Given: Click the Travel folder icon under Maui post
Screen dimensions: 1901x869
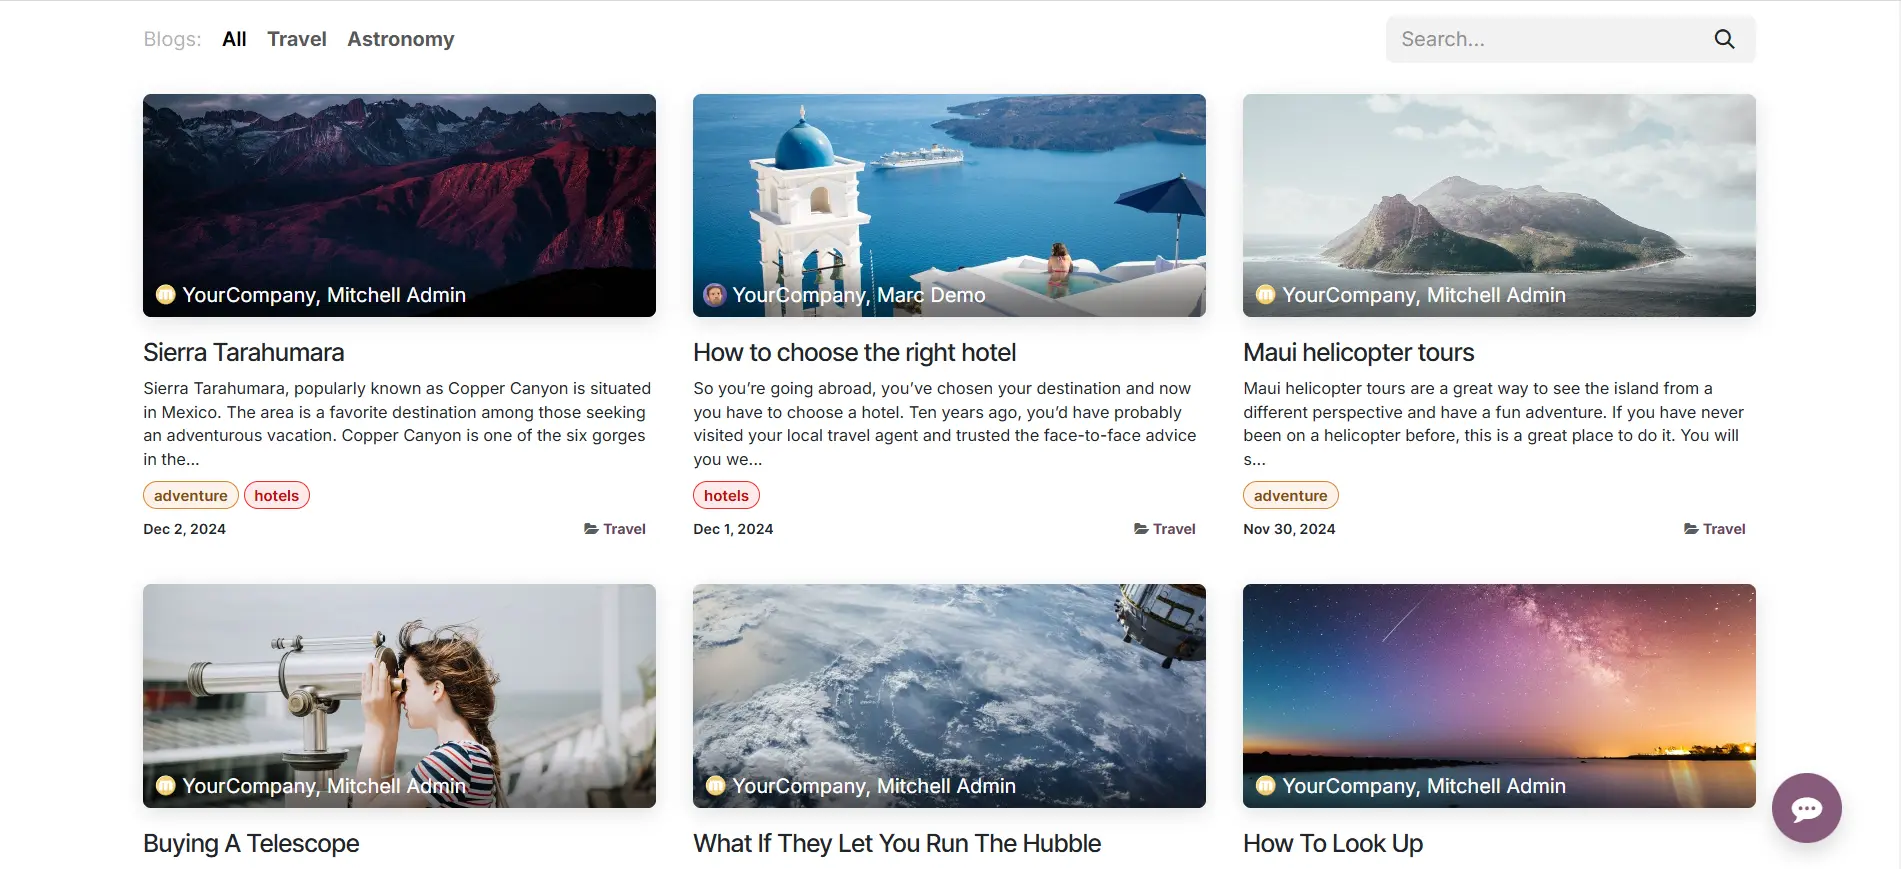Looking at the screenshot, I should (x=1691, y=529).
